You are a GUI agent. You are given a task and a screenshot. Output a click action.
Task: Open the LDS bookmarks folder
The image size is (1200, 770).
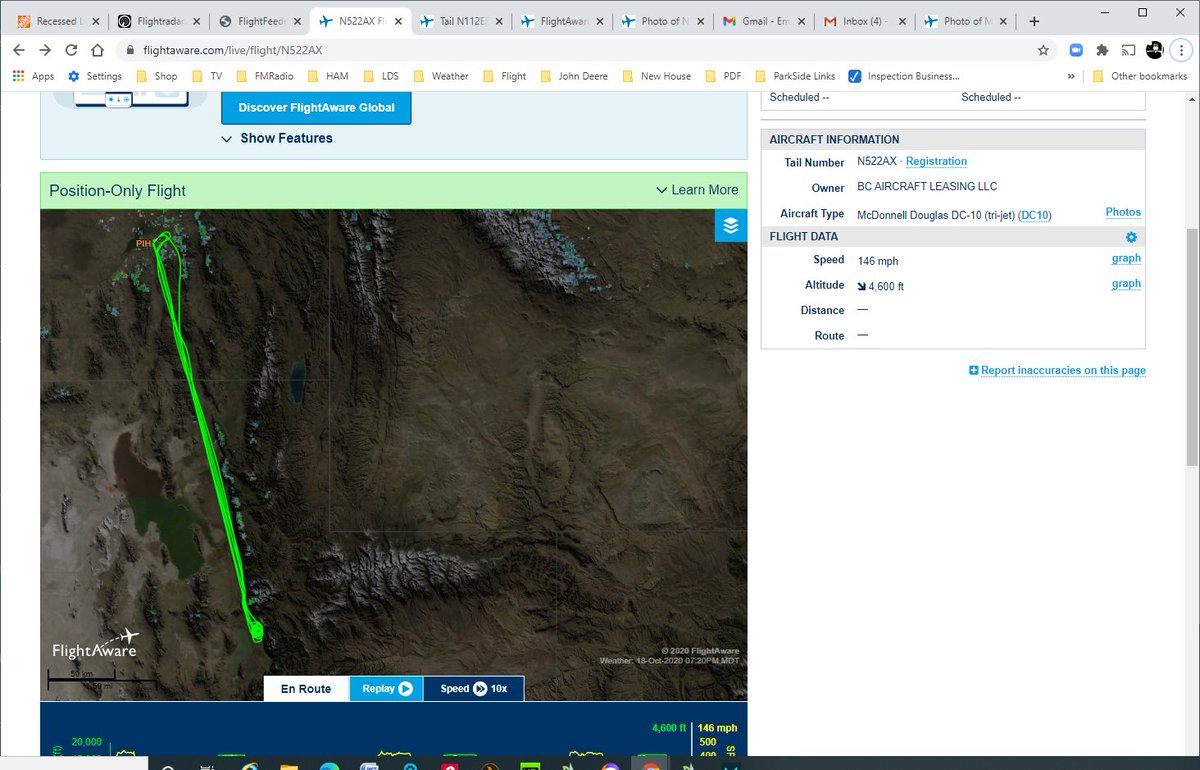pos(382,76)
